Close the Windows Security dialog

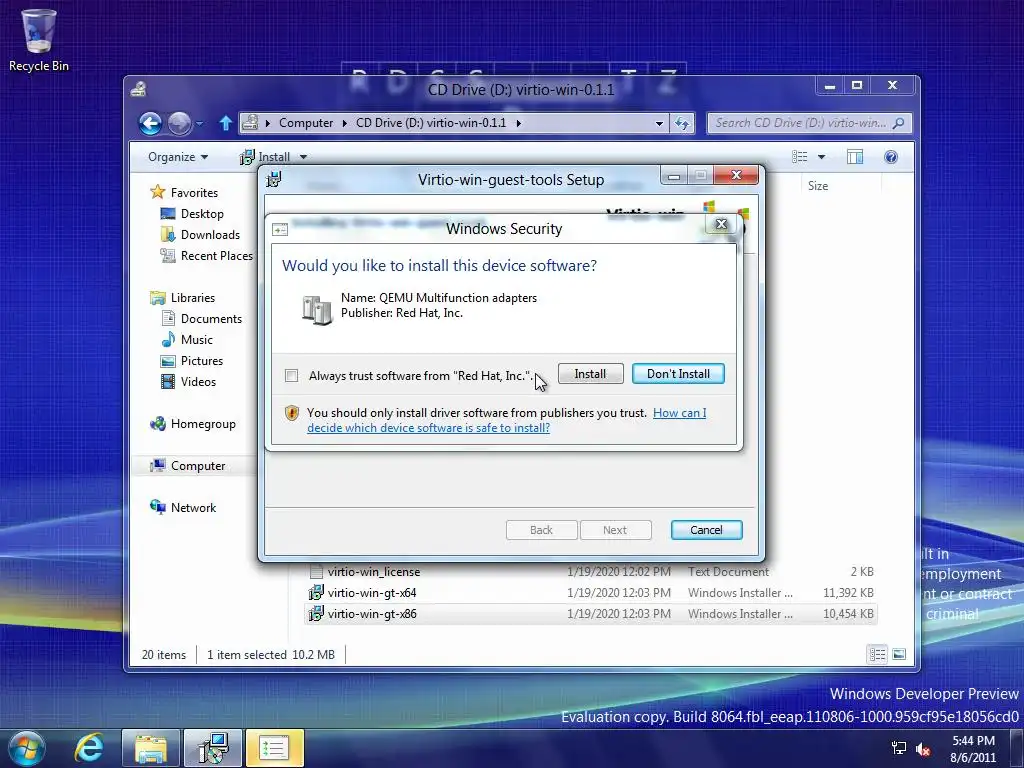coord(721,224)
